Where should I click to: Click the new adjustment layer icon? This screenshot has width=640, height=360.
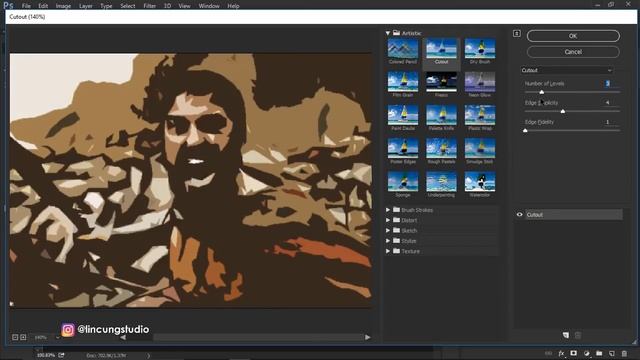pos(587,353)
